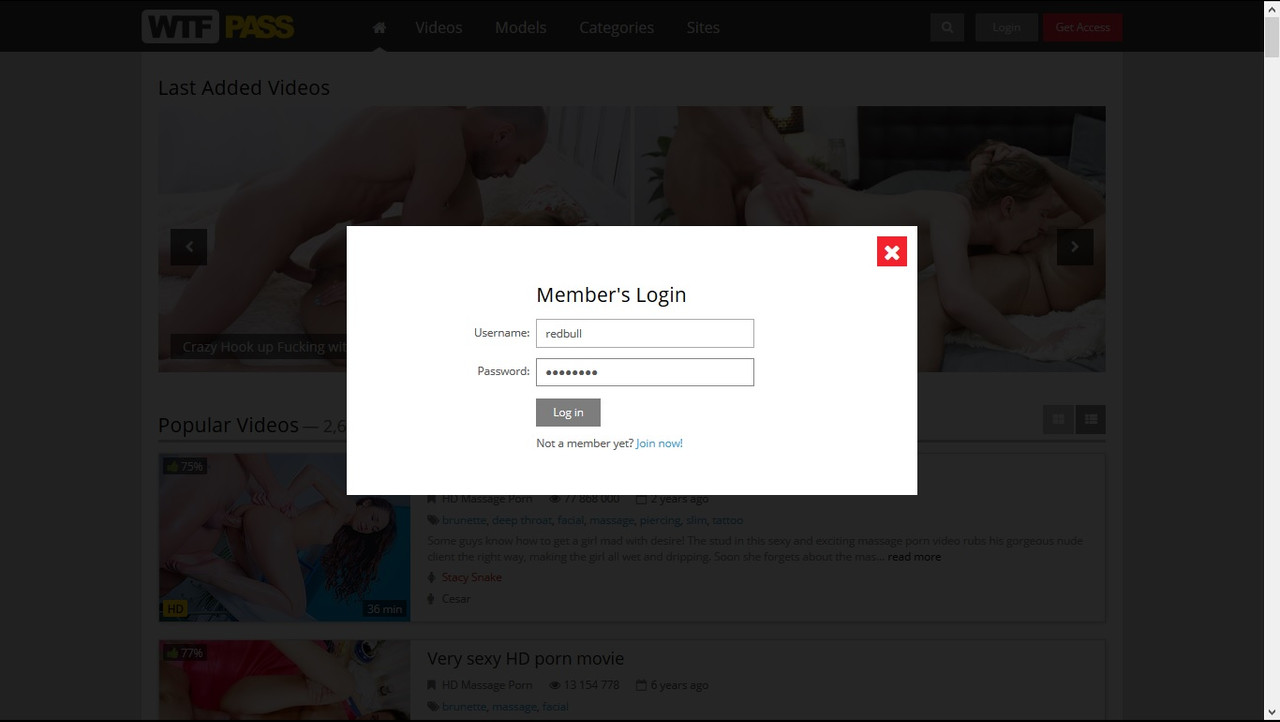
Task: Click the home icon in navigation bar
Action: tap(379, 28)
